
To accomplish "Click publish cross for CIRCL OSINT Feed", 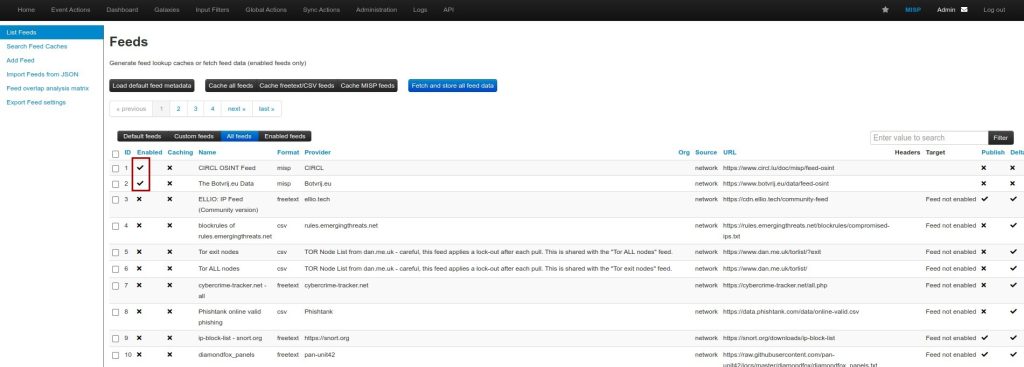I will (984, 168).
